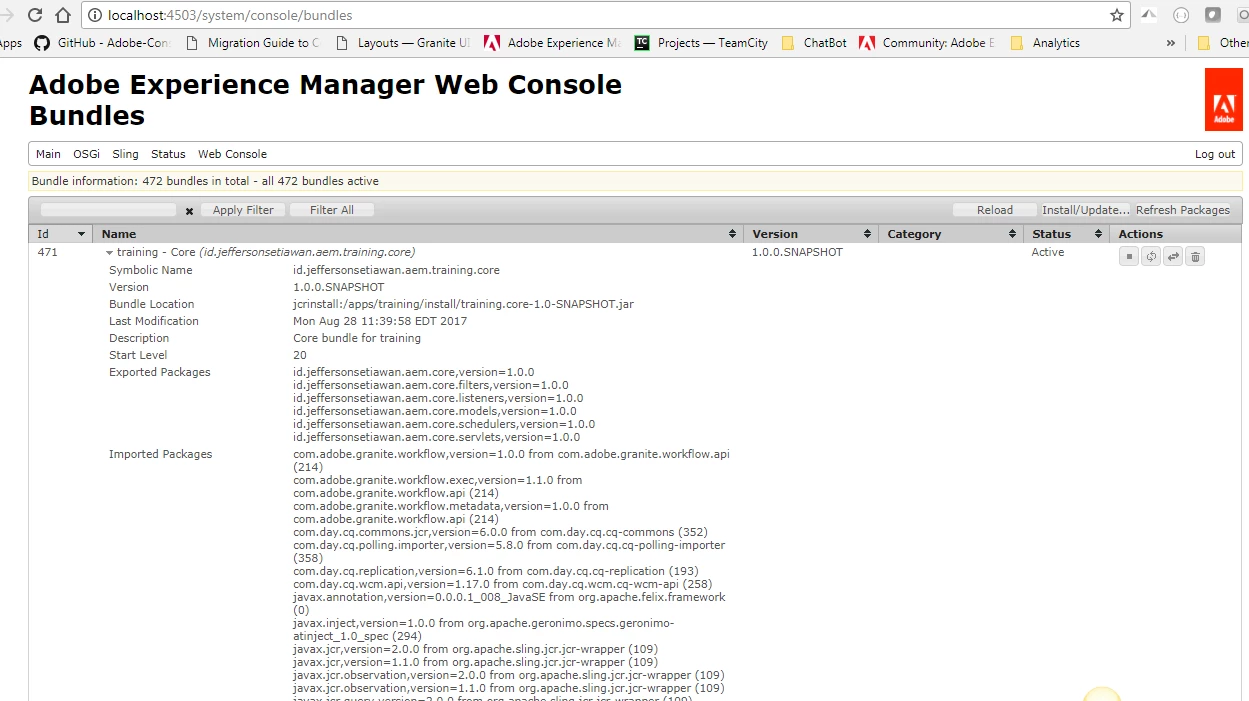Stop the training - Core bundle

(x=1129, y=256)
